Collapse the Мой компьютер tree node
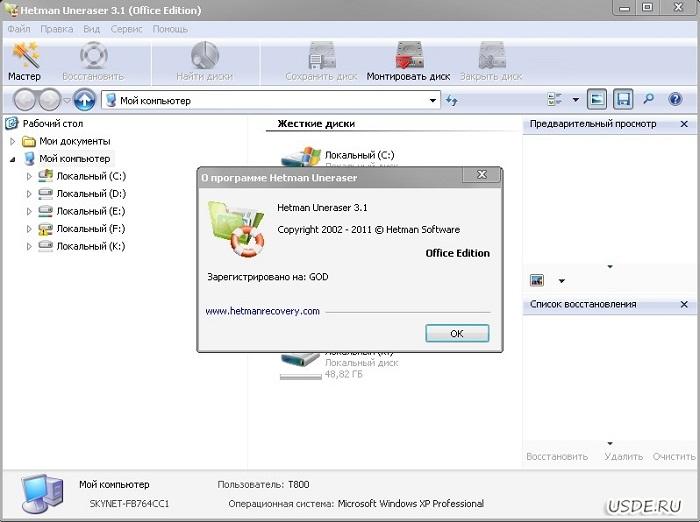700x522 pixels. pos(13,158)
